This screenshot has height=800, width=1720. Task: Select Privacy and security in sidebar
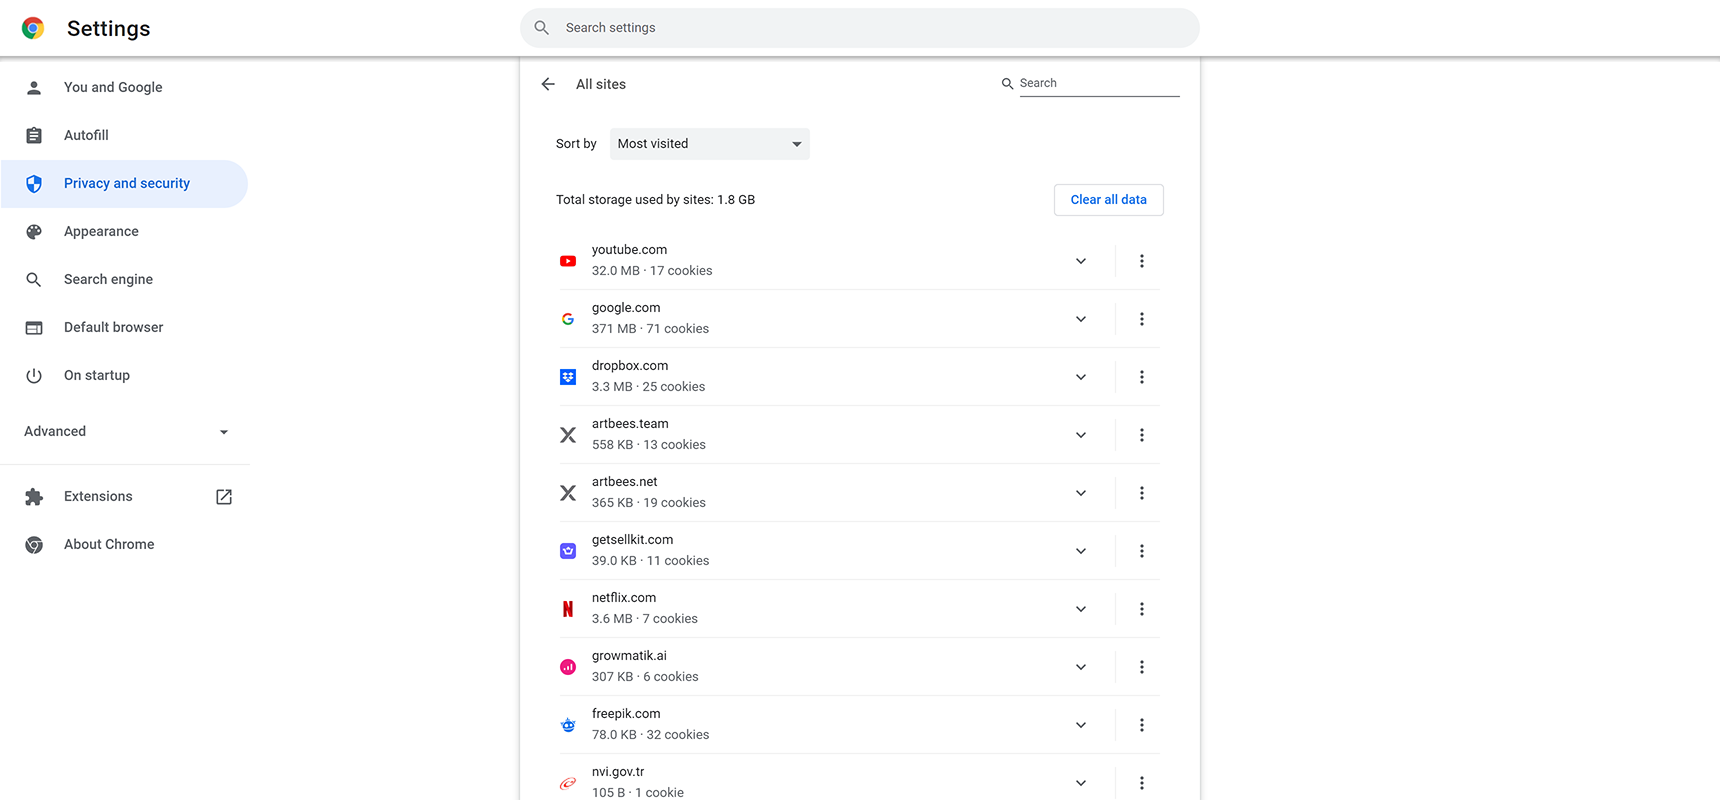click(x=124, y=184)
